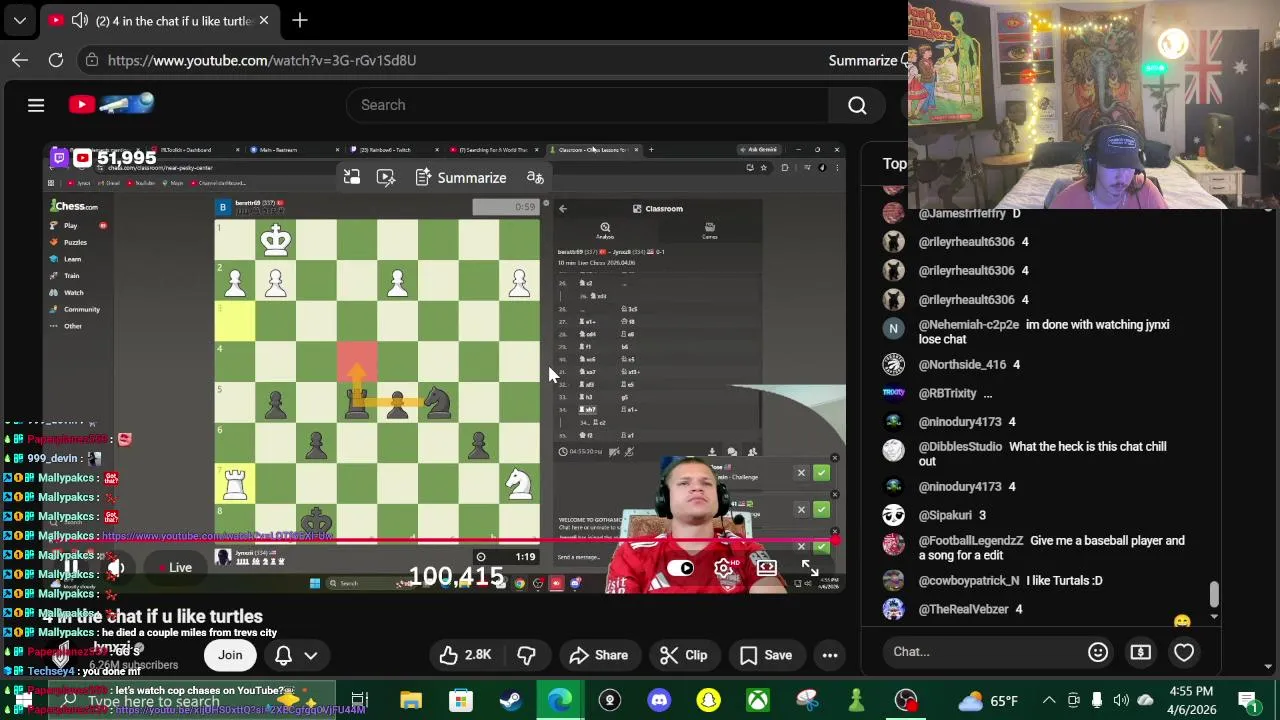This screenshot has height=720, width=1280.
Task: Open Task View on the taskbar
Action: 360,700
